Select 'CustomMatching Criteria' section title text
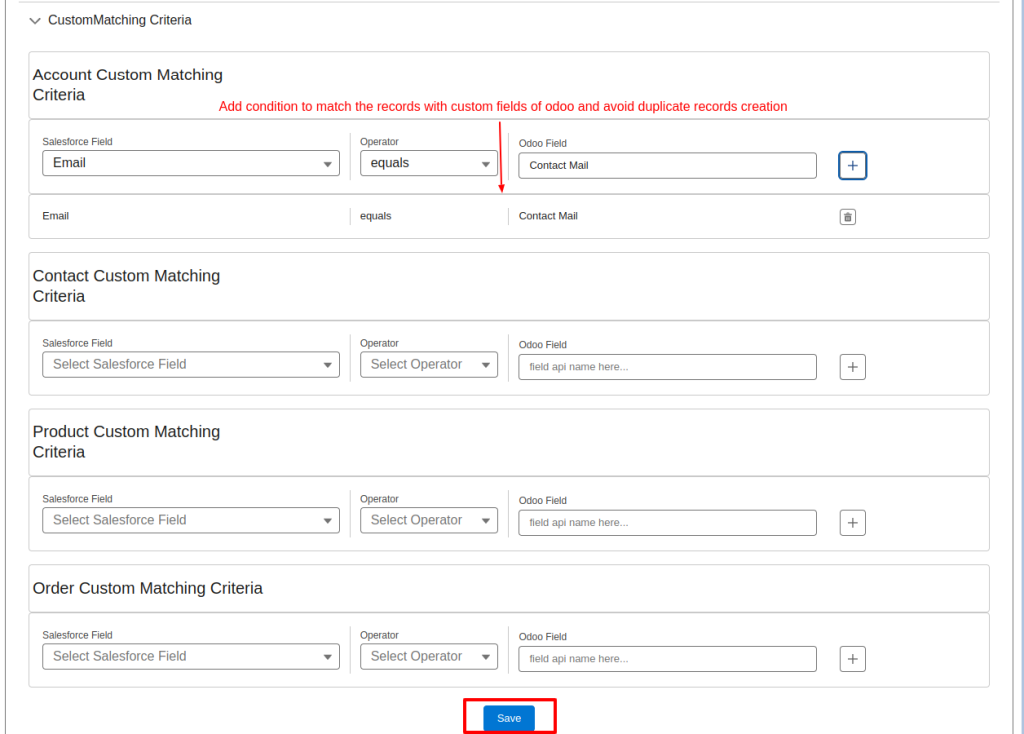 (x=120, y=20)
